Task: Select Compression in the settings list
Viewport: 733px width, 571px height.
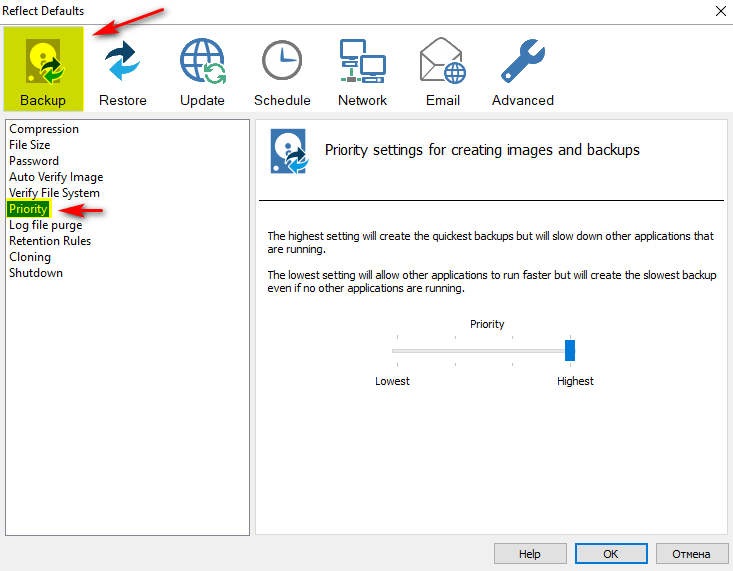Action: [x=44, y=129]
